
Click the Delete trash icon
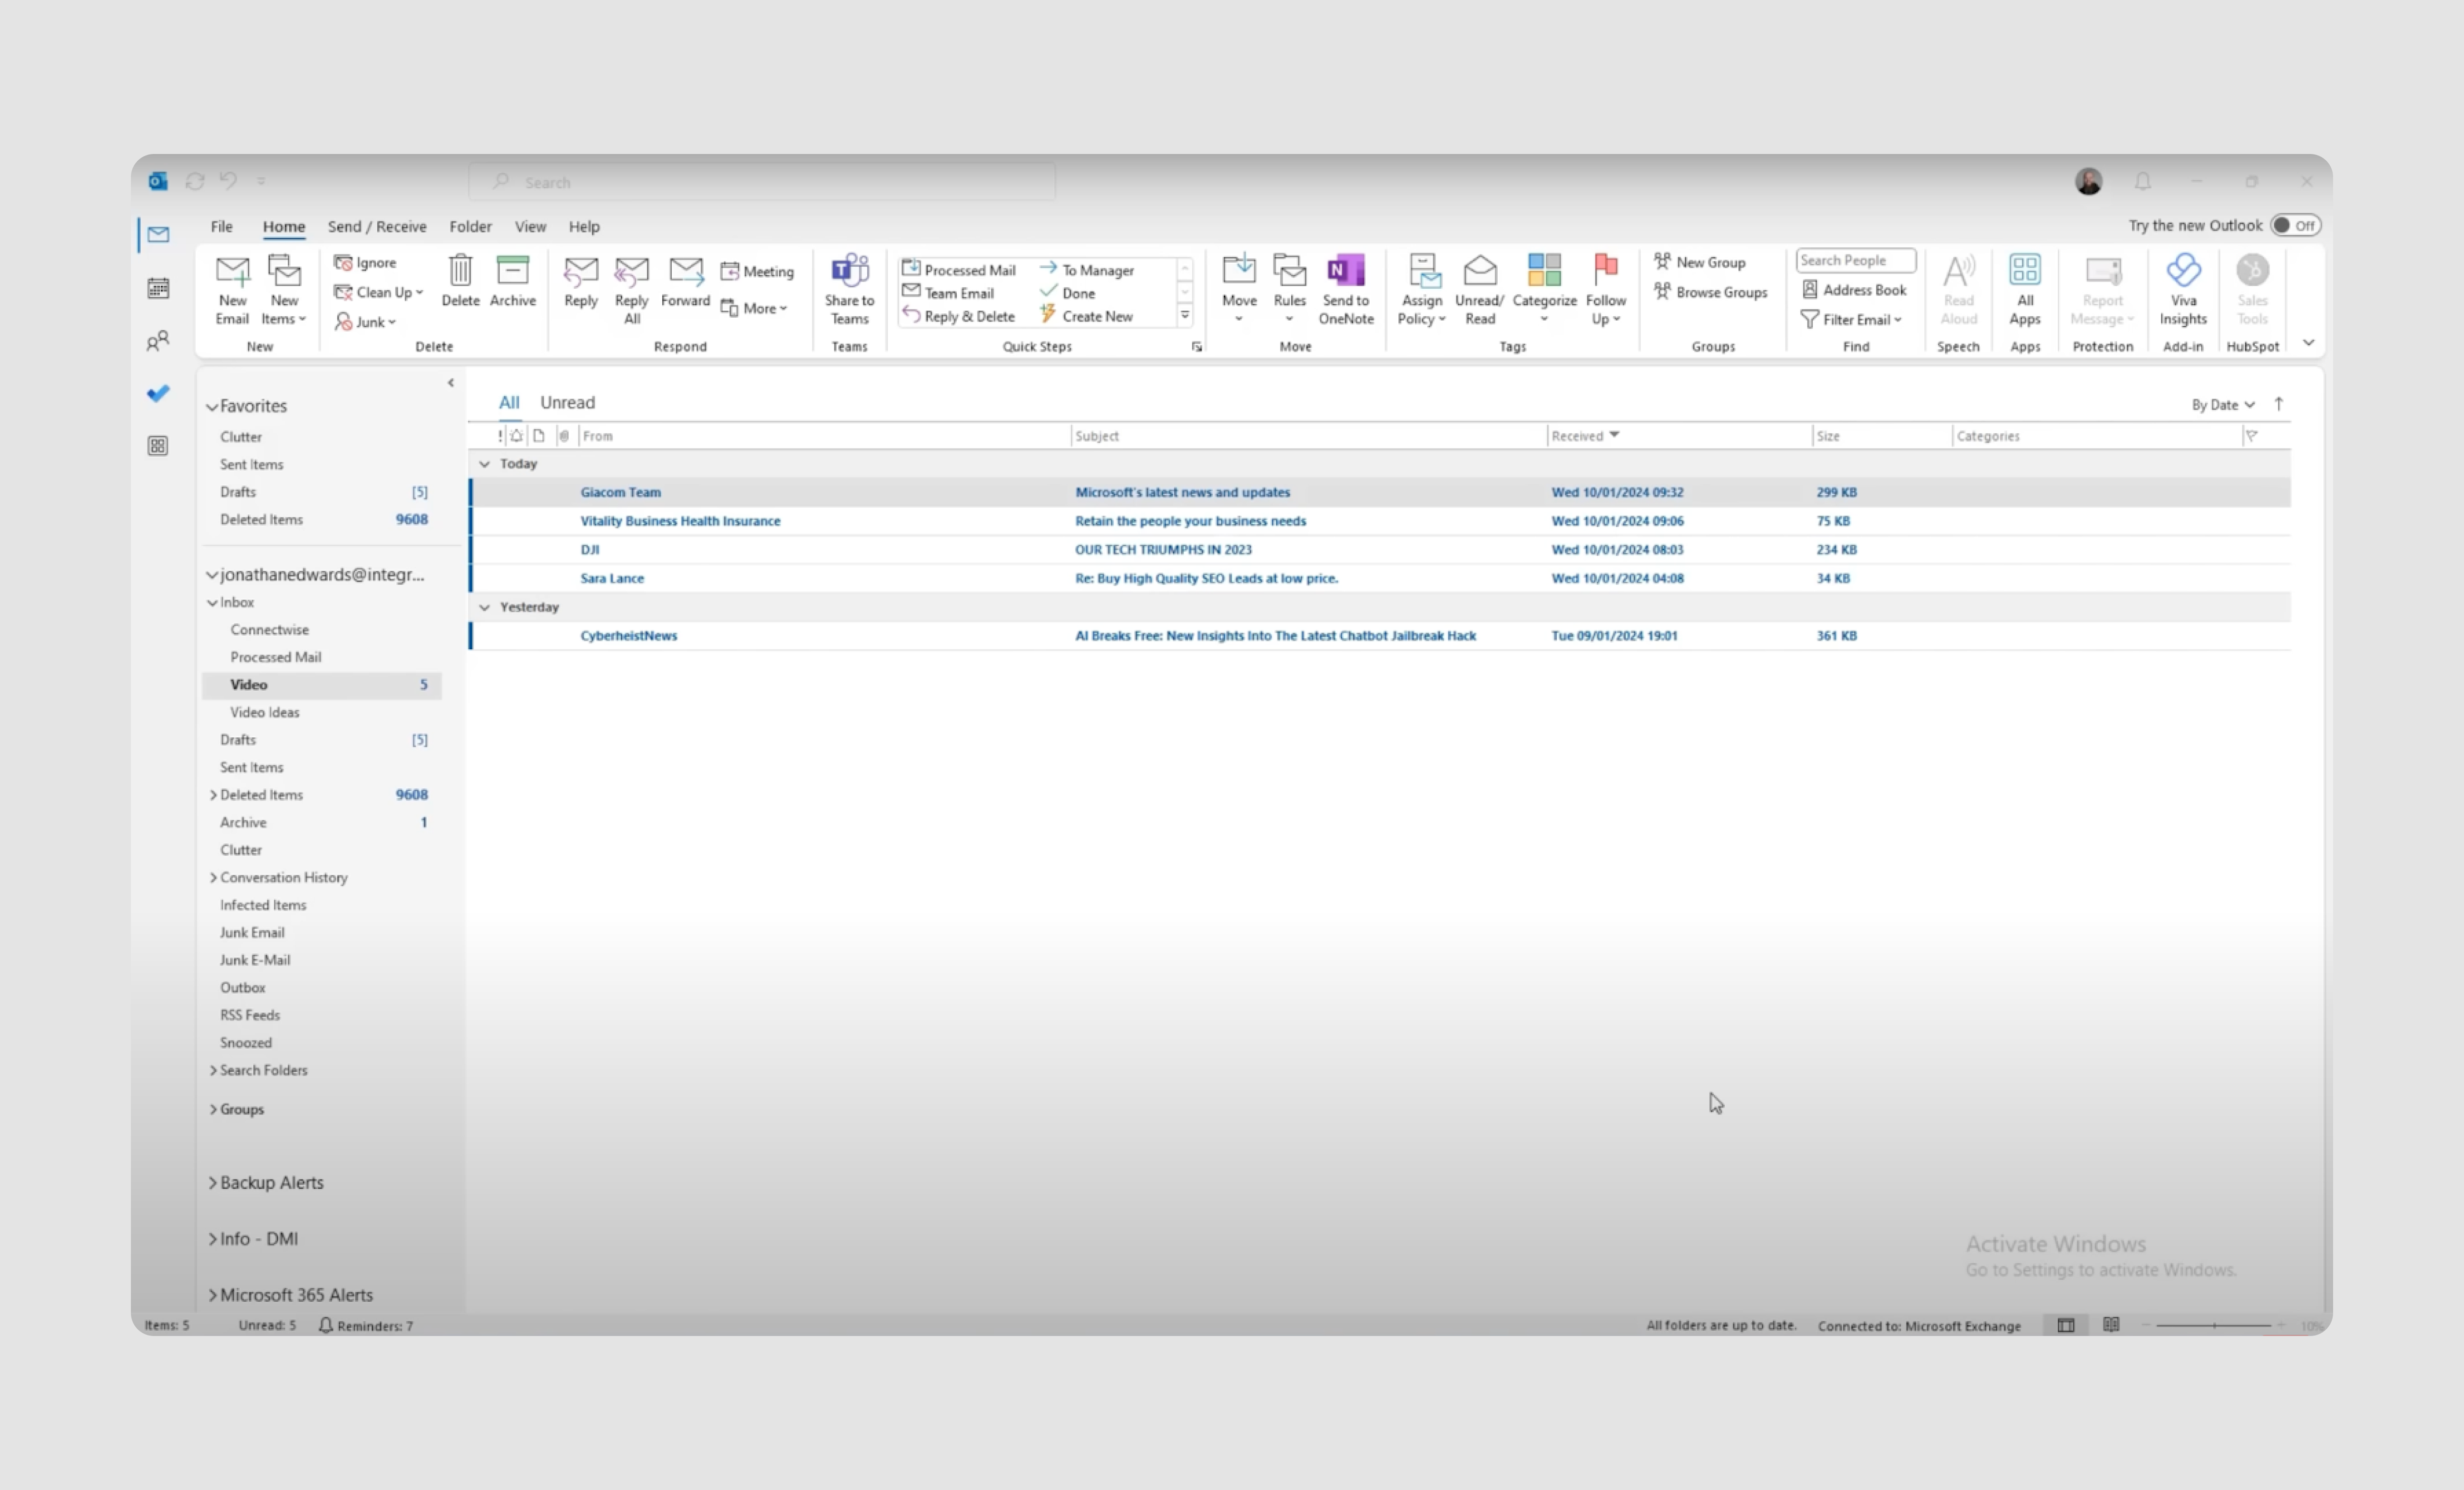tap(460, 270)
